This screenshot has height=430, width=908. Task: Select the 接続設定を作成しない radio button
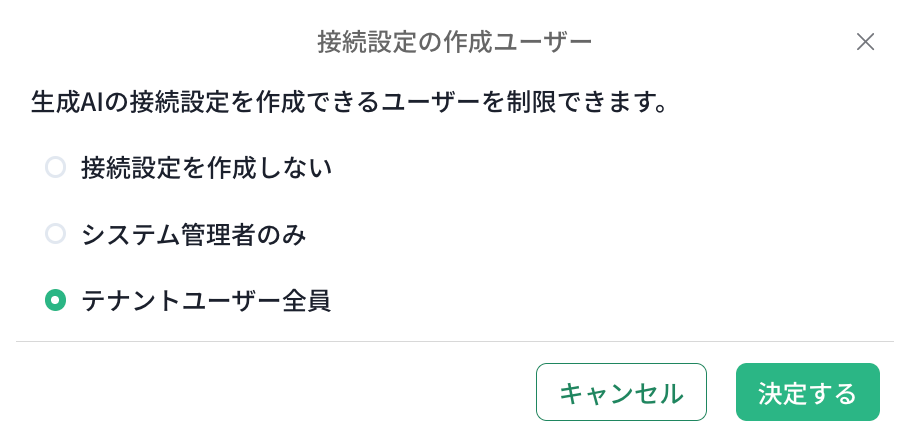click(x=56, y=167)
